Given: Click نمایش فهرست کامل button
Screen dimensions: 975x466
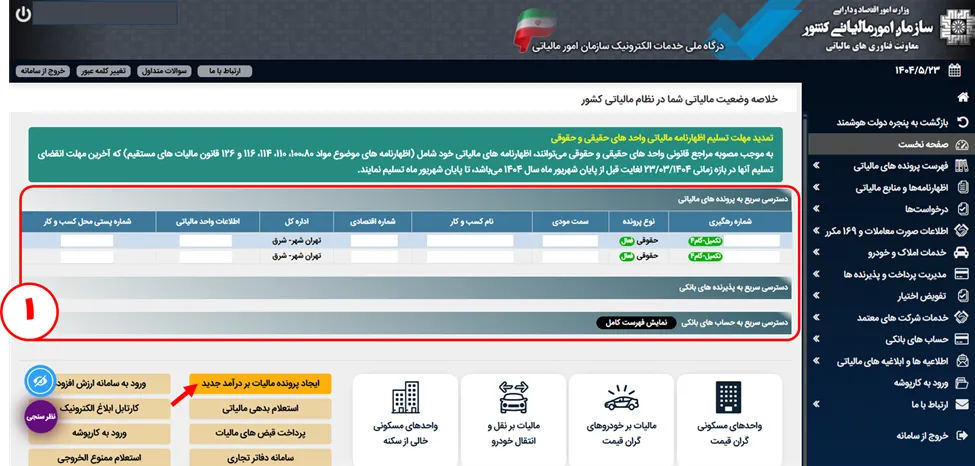Looking at the screenshot, I should point(634,323).
